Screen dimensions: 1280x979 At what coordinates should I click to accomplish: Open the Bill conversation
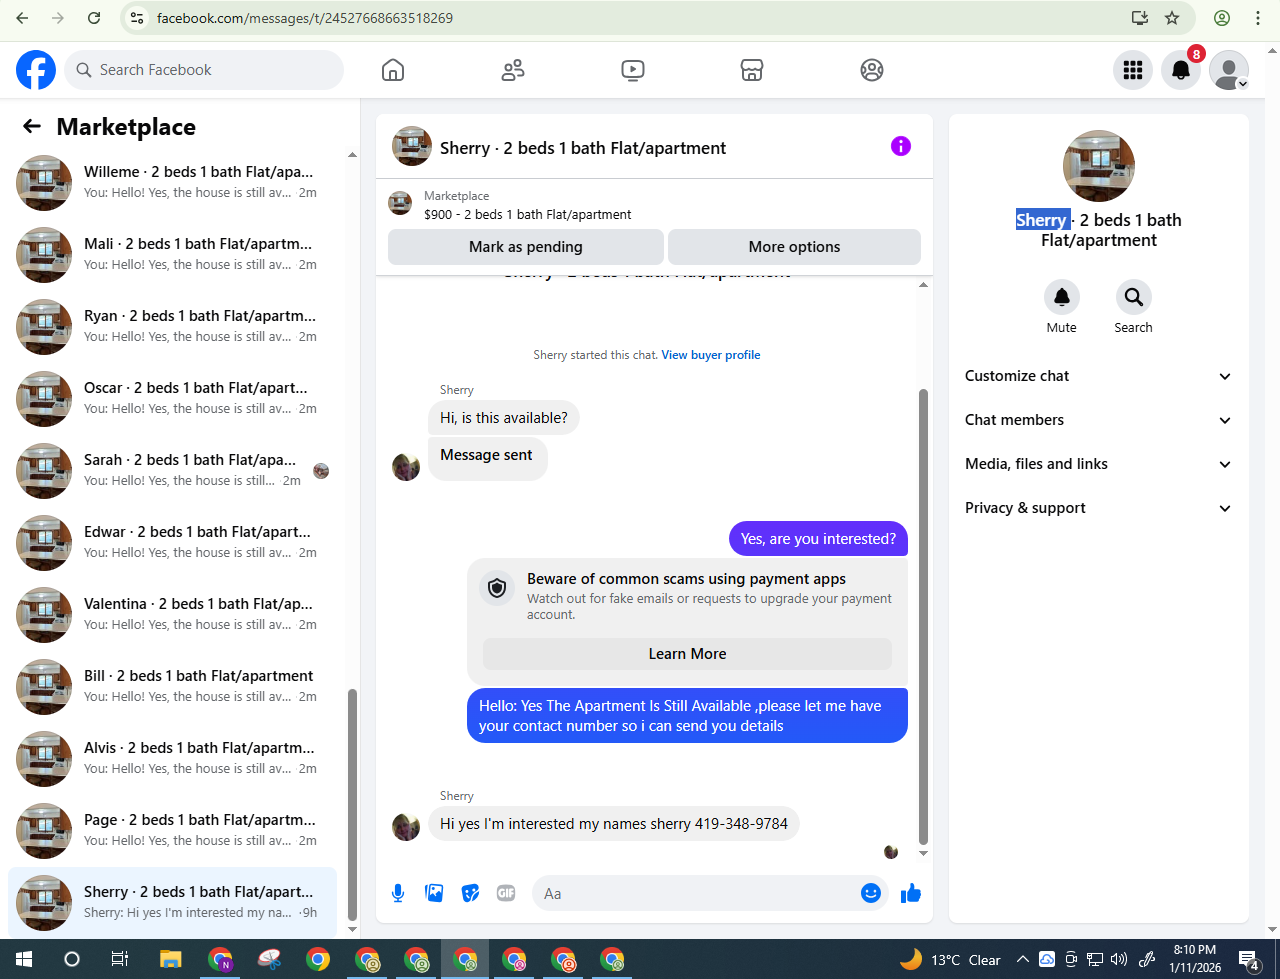point(172,687)
